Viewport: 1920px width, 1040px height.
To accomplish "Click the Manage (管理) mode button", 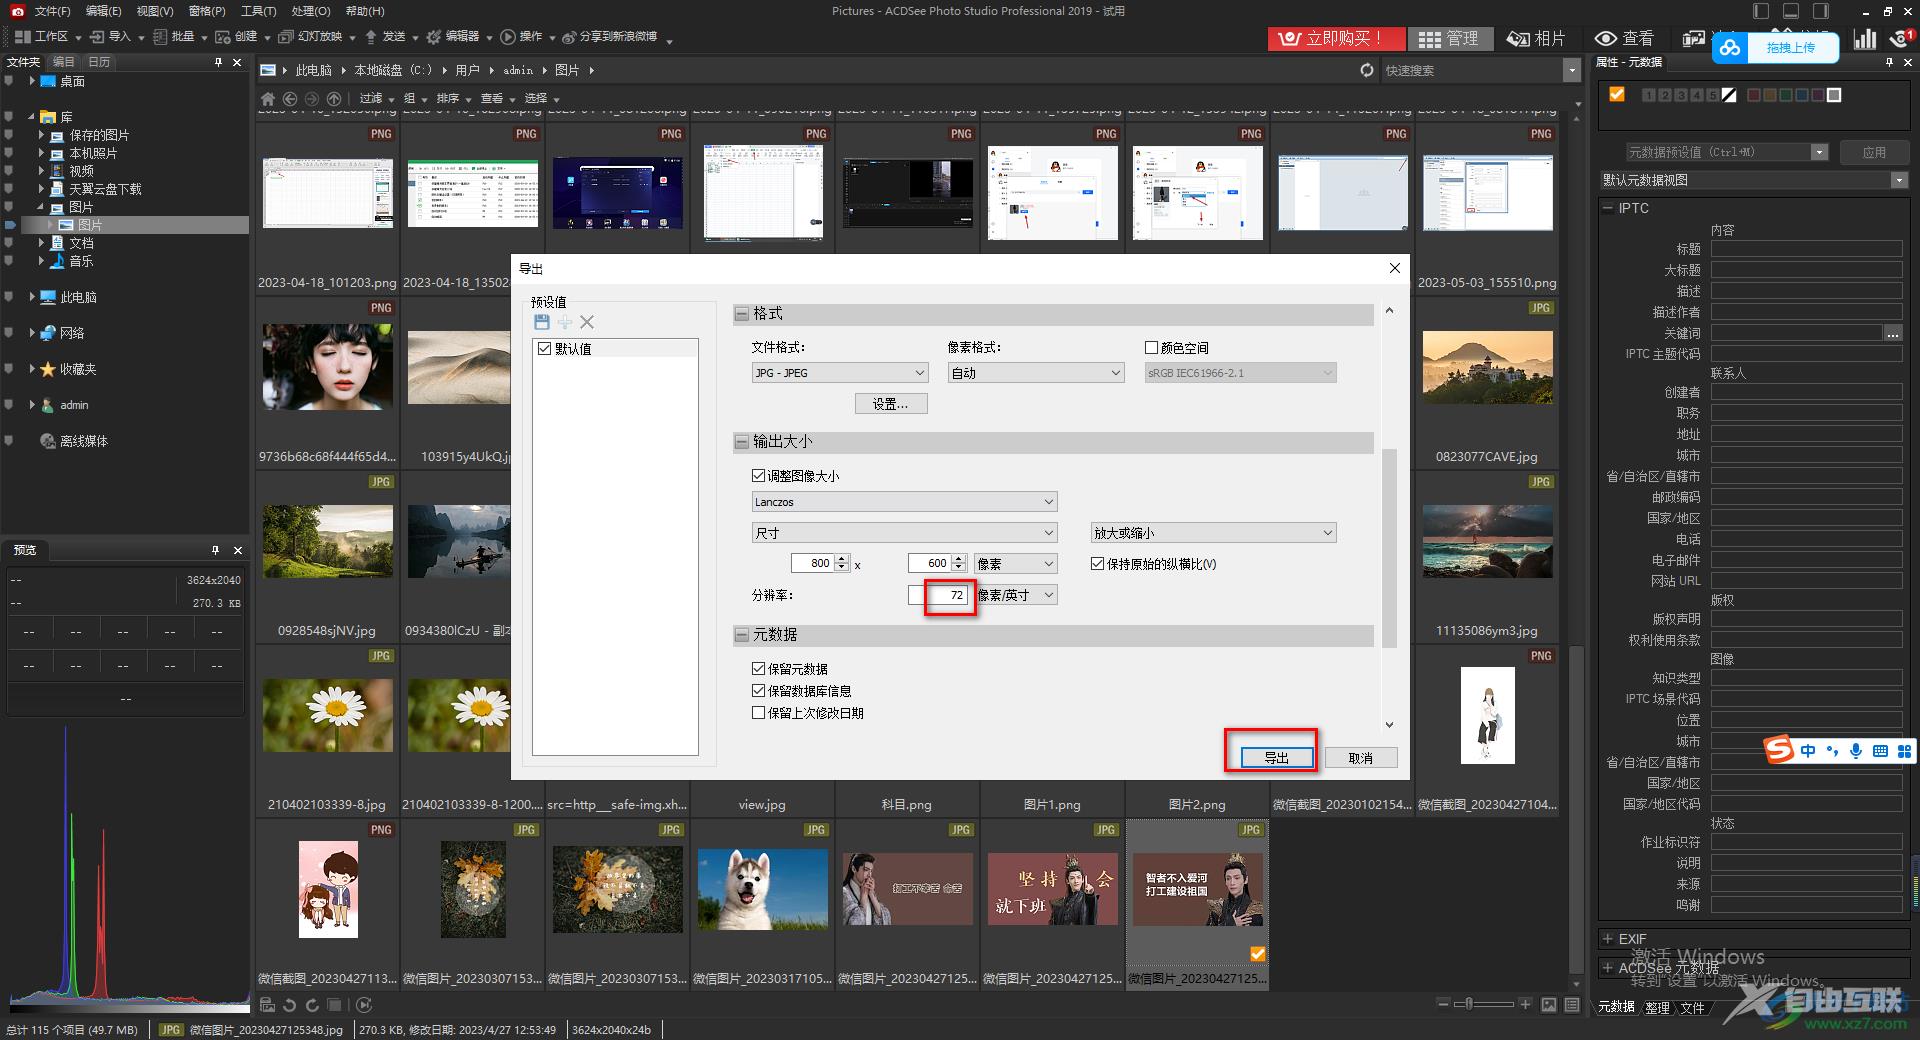I will [x=1450, y=38].
